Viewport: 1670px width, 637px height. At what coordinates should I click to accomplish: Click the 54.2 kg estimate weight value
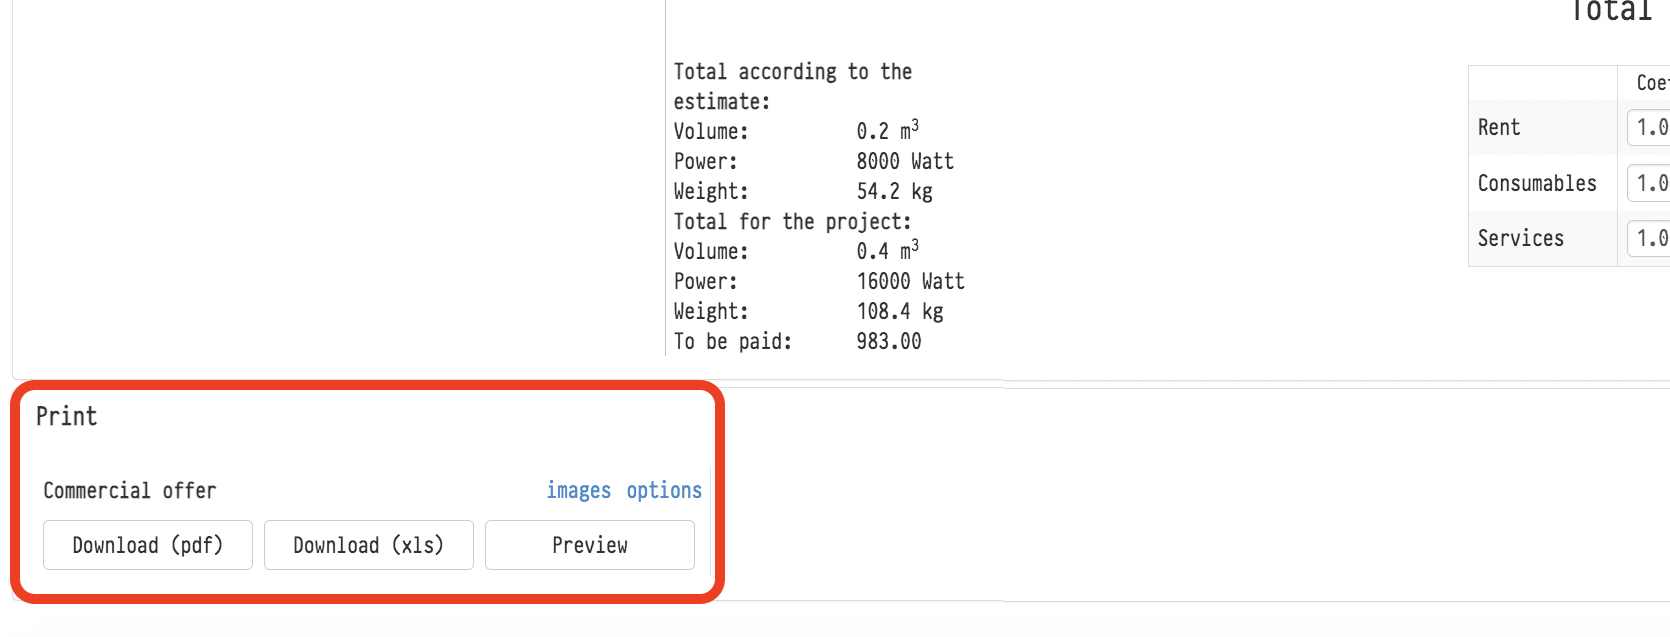[894, 191]
